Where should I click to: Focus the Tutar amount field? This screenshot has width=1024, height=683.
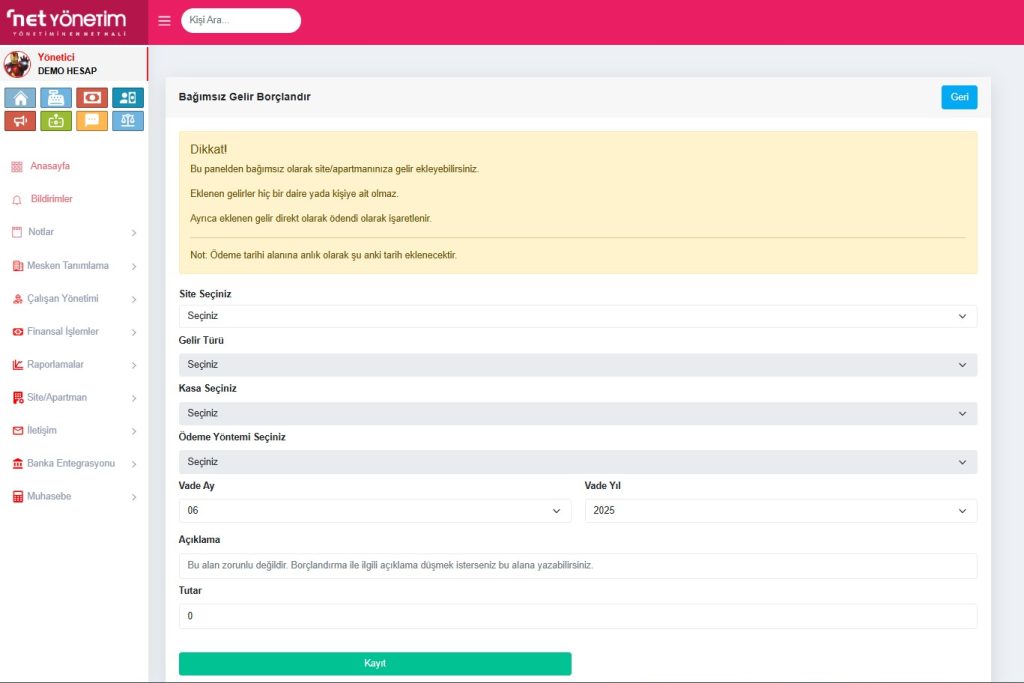click(577, 616)
